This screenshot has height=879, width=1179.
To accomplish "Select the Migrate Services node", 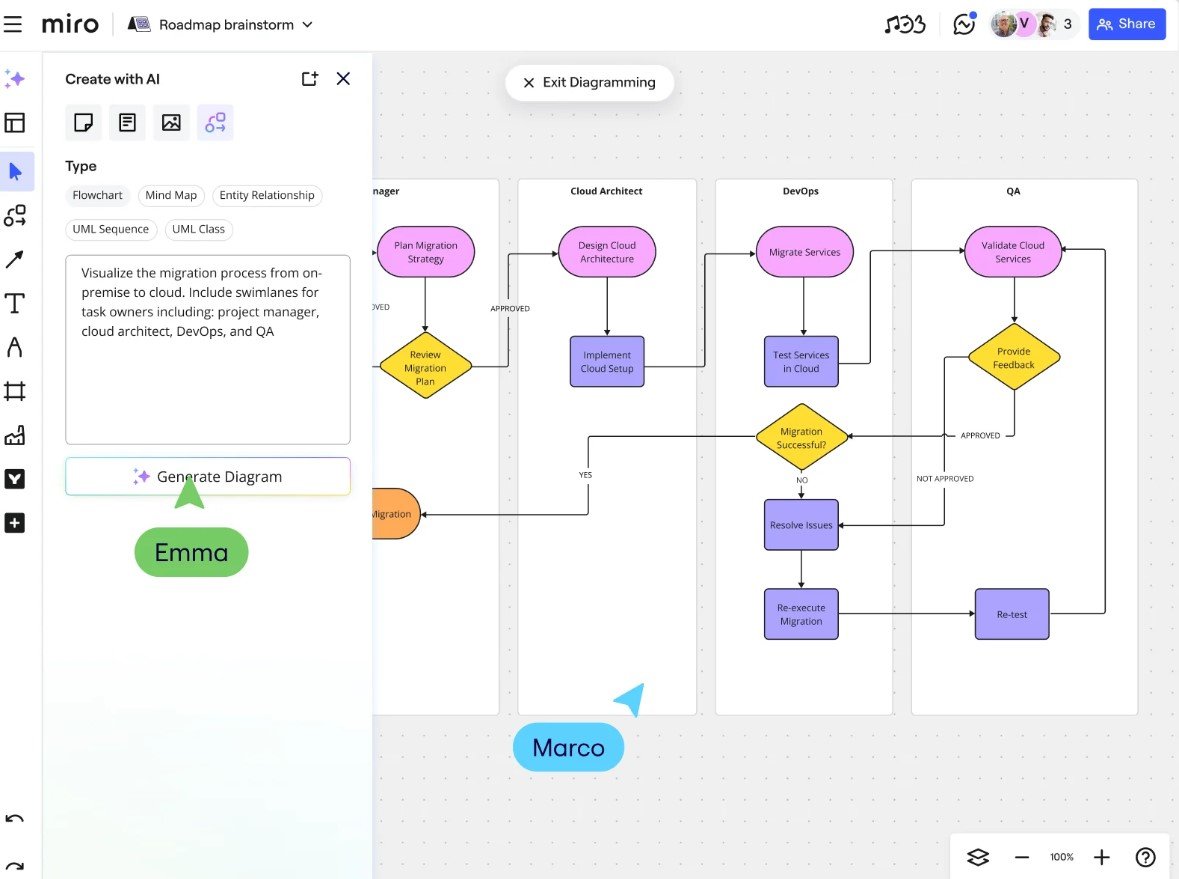I will [805, 252].
